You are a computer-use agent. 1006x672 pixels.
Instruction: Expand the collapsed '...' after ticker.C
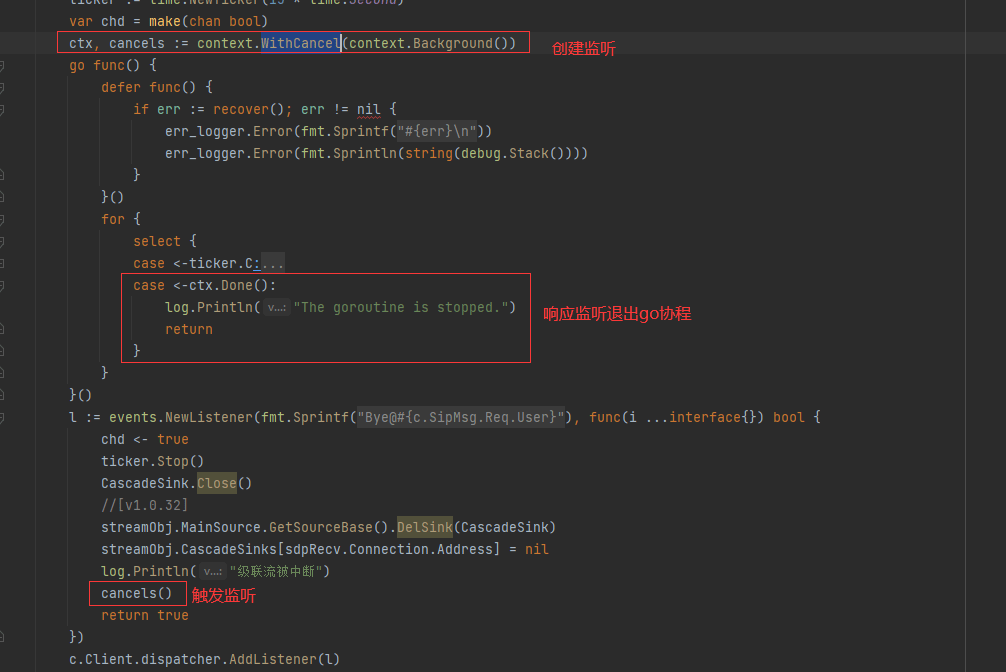(x=272, y=264)
